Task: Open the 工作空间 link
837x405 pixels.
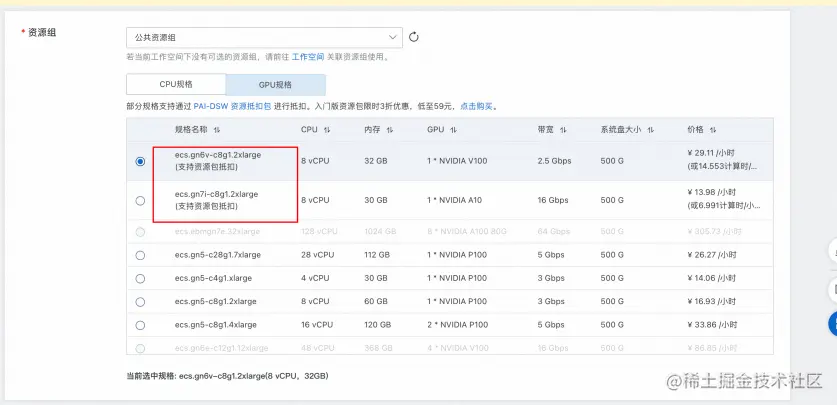Action: point(308,57)
